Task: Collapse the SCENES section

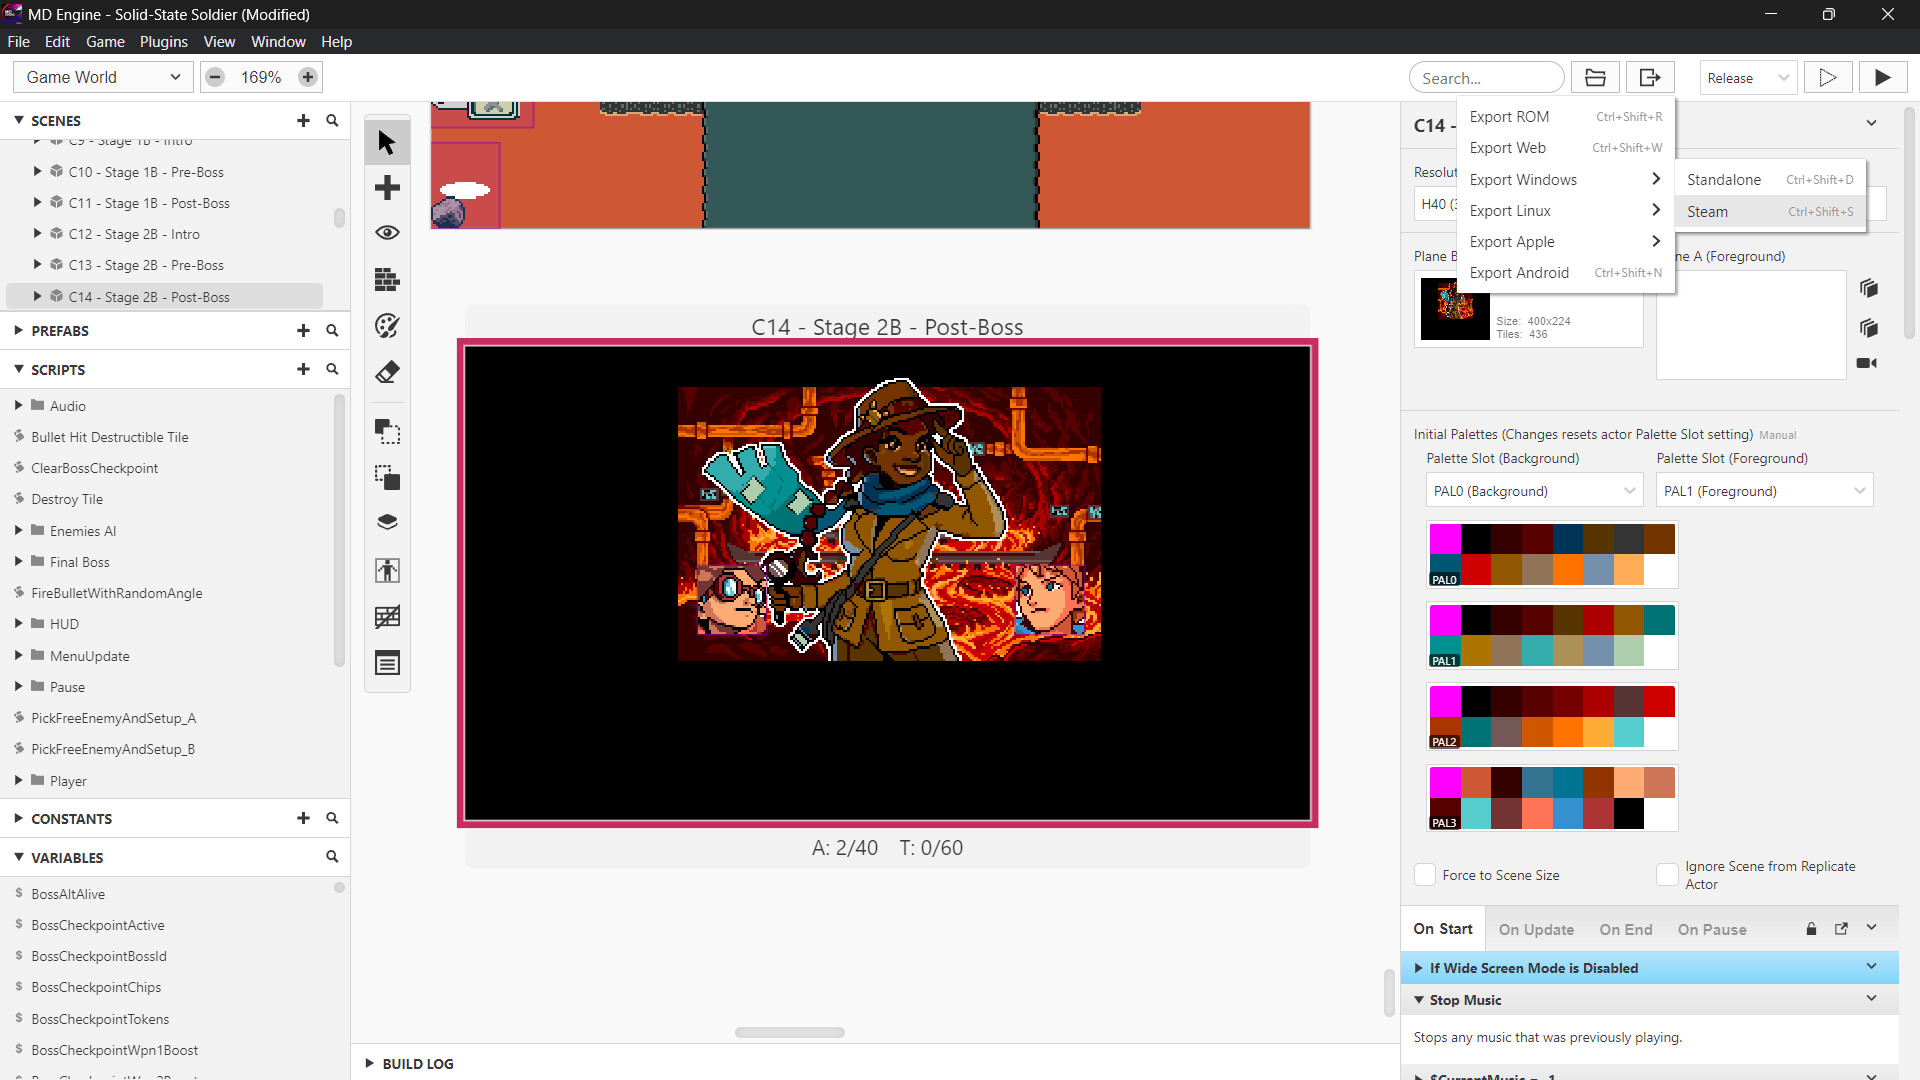Action: point(19,120)
